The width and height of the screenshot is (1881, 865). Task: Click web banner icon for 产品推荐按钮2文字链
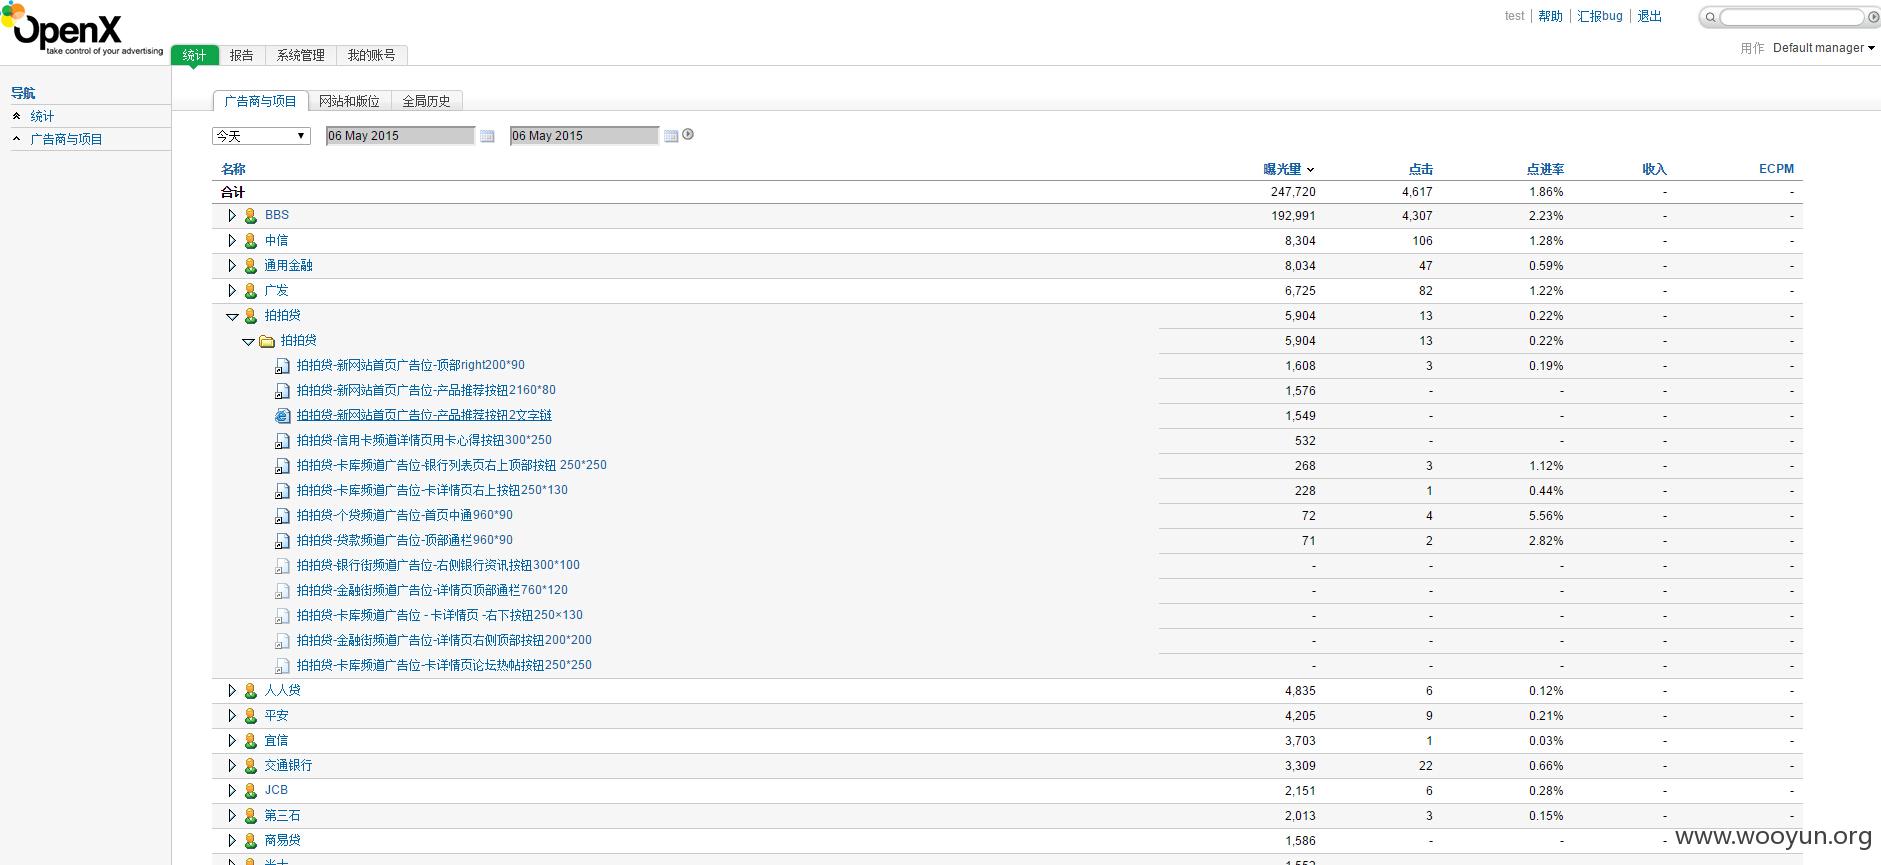[282, 416]
